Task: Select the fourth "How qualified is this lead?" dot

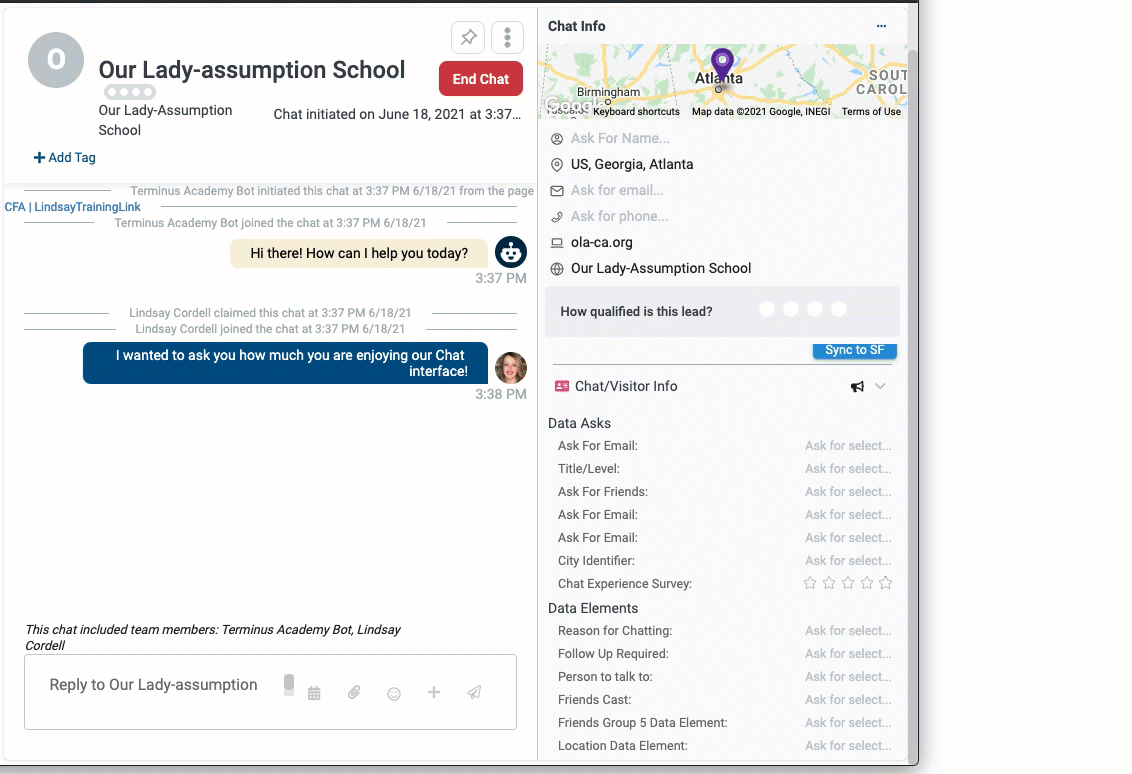Action: coord(838,309)
